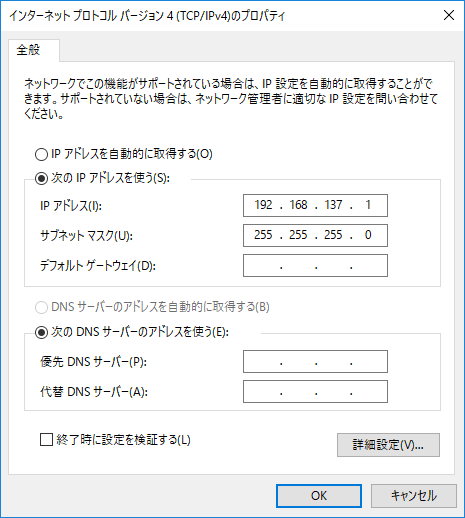This screenshot has width=465, height=518.
Task: Confirm with the OK button
Action: (x=319, y=496)
